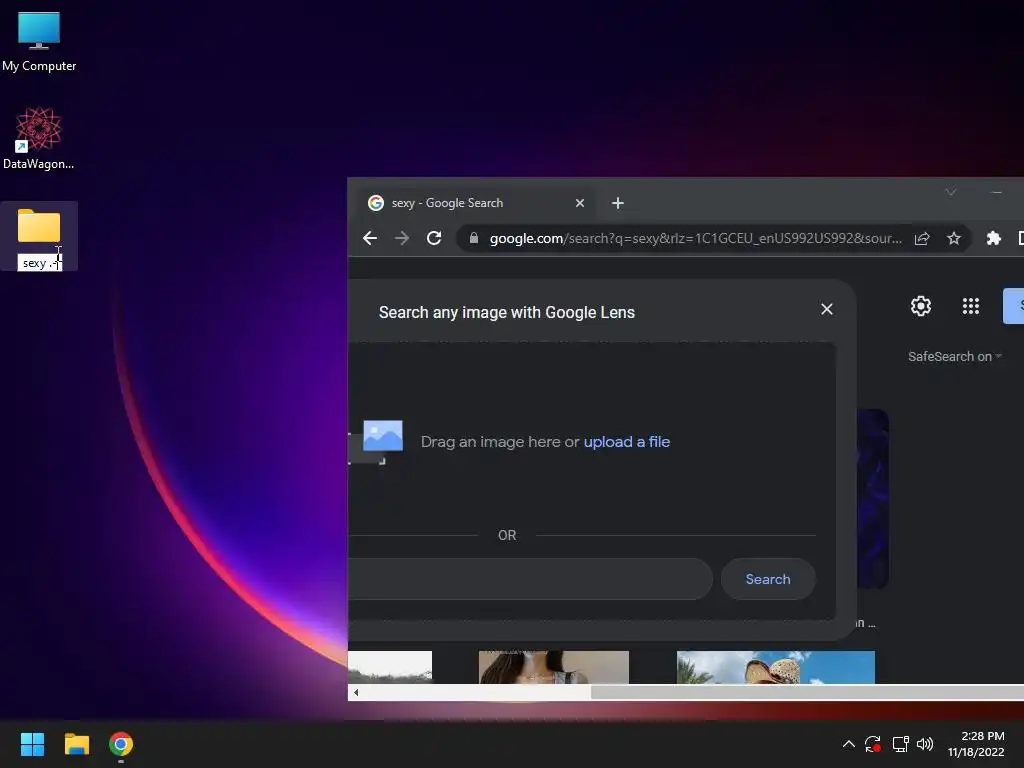Share this page icon

coord(922,238)
